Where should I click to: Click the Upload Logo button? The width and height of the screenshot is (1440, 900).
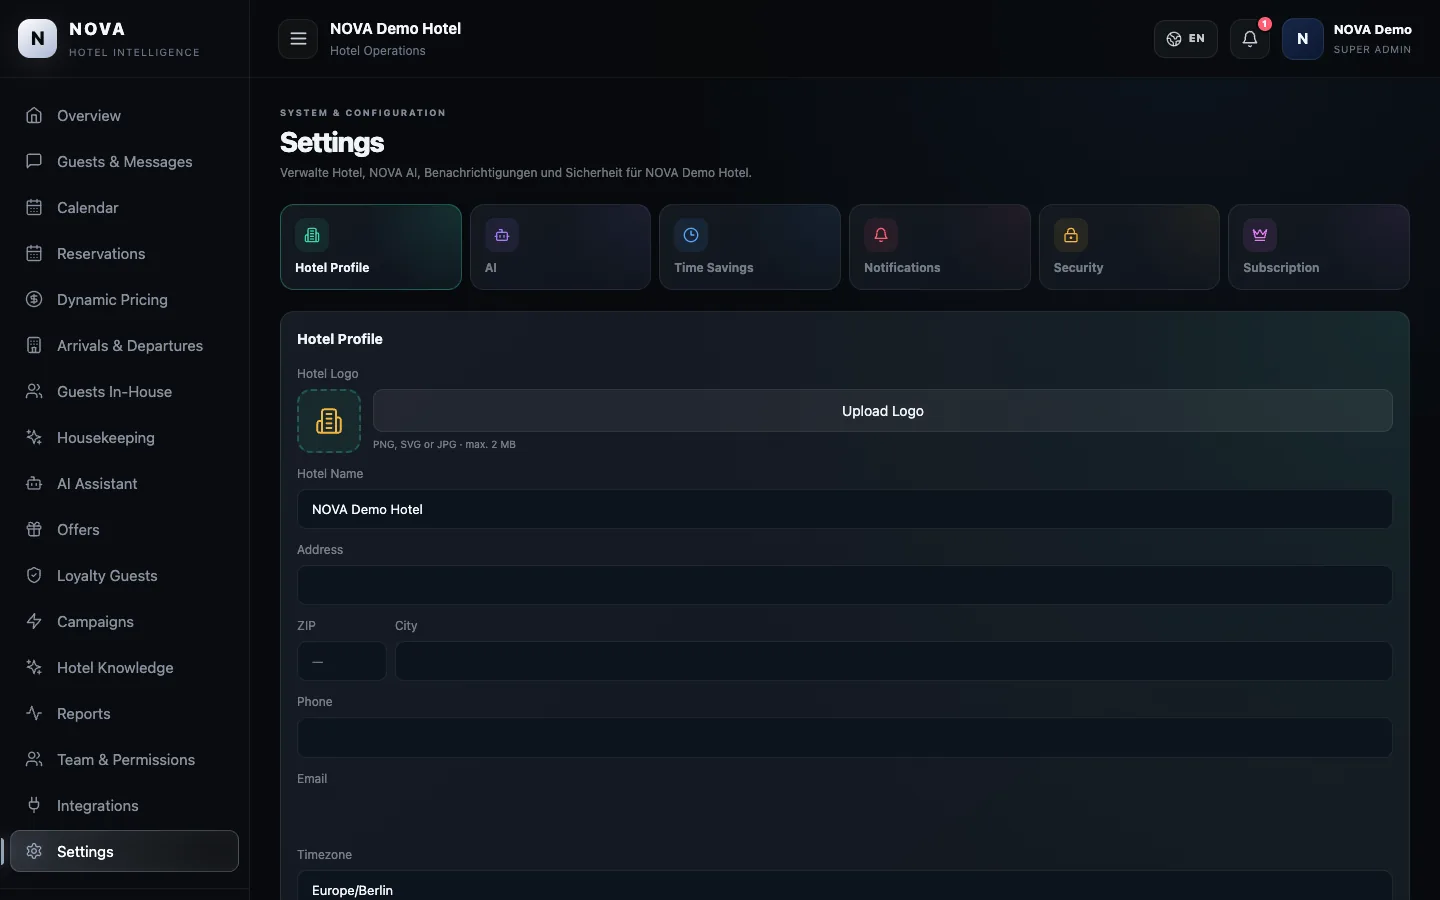883,411
